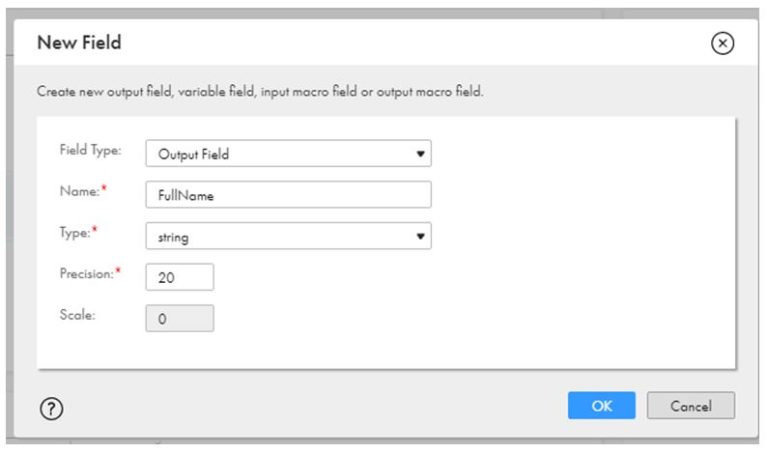
Task: Click the disabled Scale box showing 0
Action: [179, 318]
